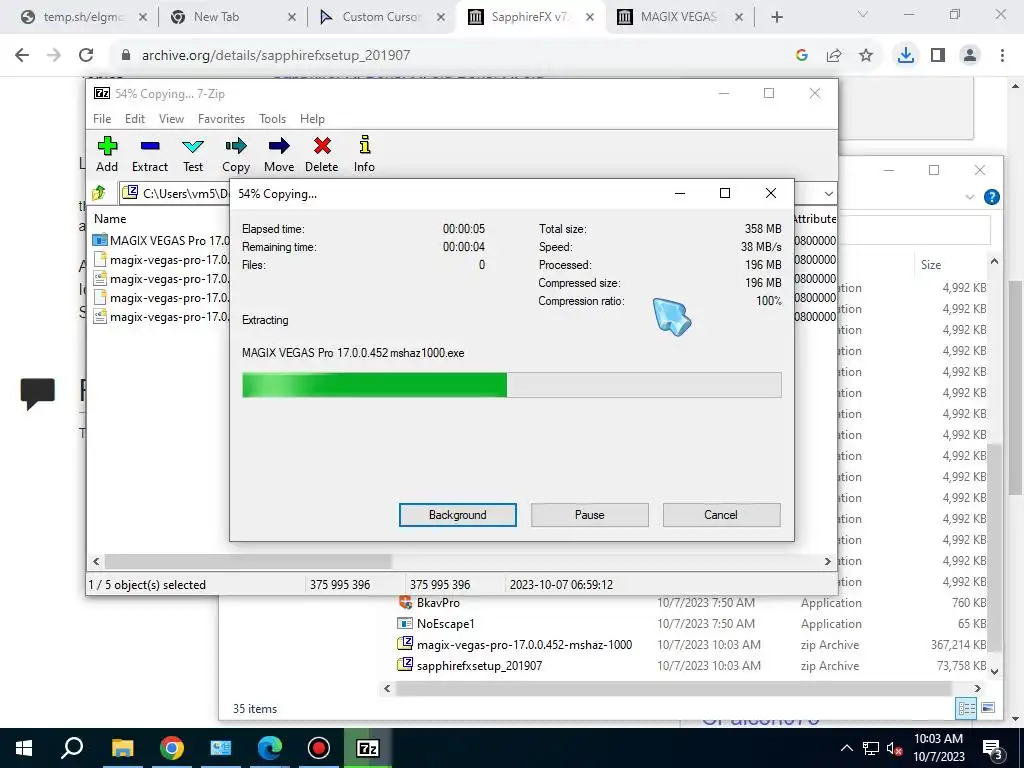Expand the 7-Zip address path dropdown
Viewport: 1024px width, 768px height.
point(828,193)
